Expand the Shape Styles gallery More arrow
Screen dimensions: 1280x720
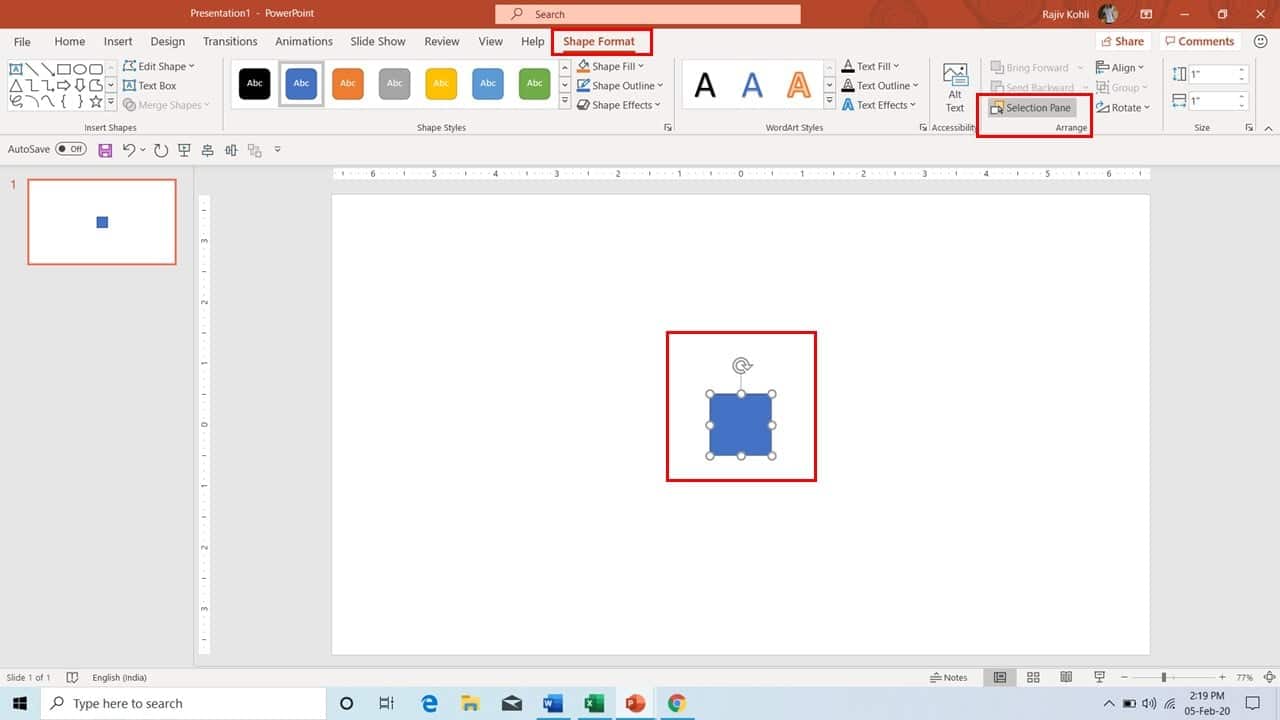pos(565,103)
